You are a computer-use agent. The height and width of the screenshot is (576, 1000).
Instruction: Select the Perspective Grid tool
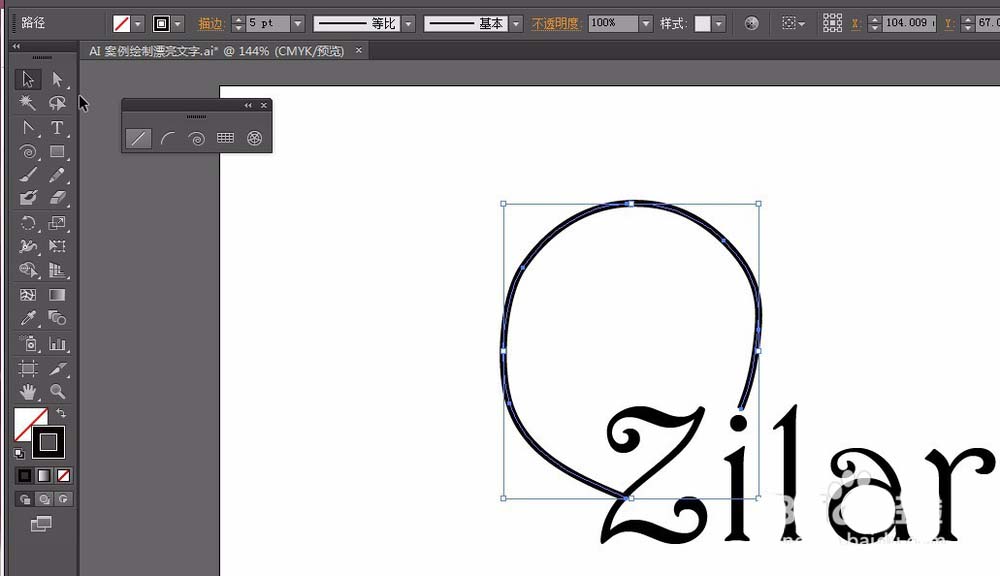point(57,270)
